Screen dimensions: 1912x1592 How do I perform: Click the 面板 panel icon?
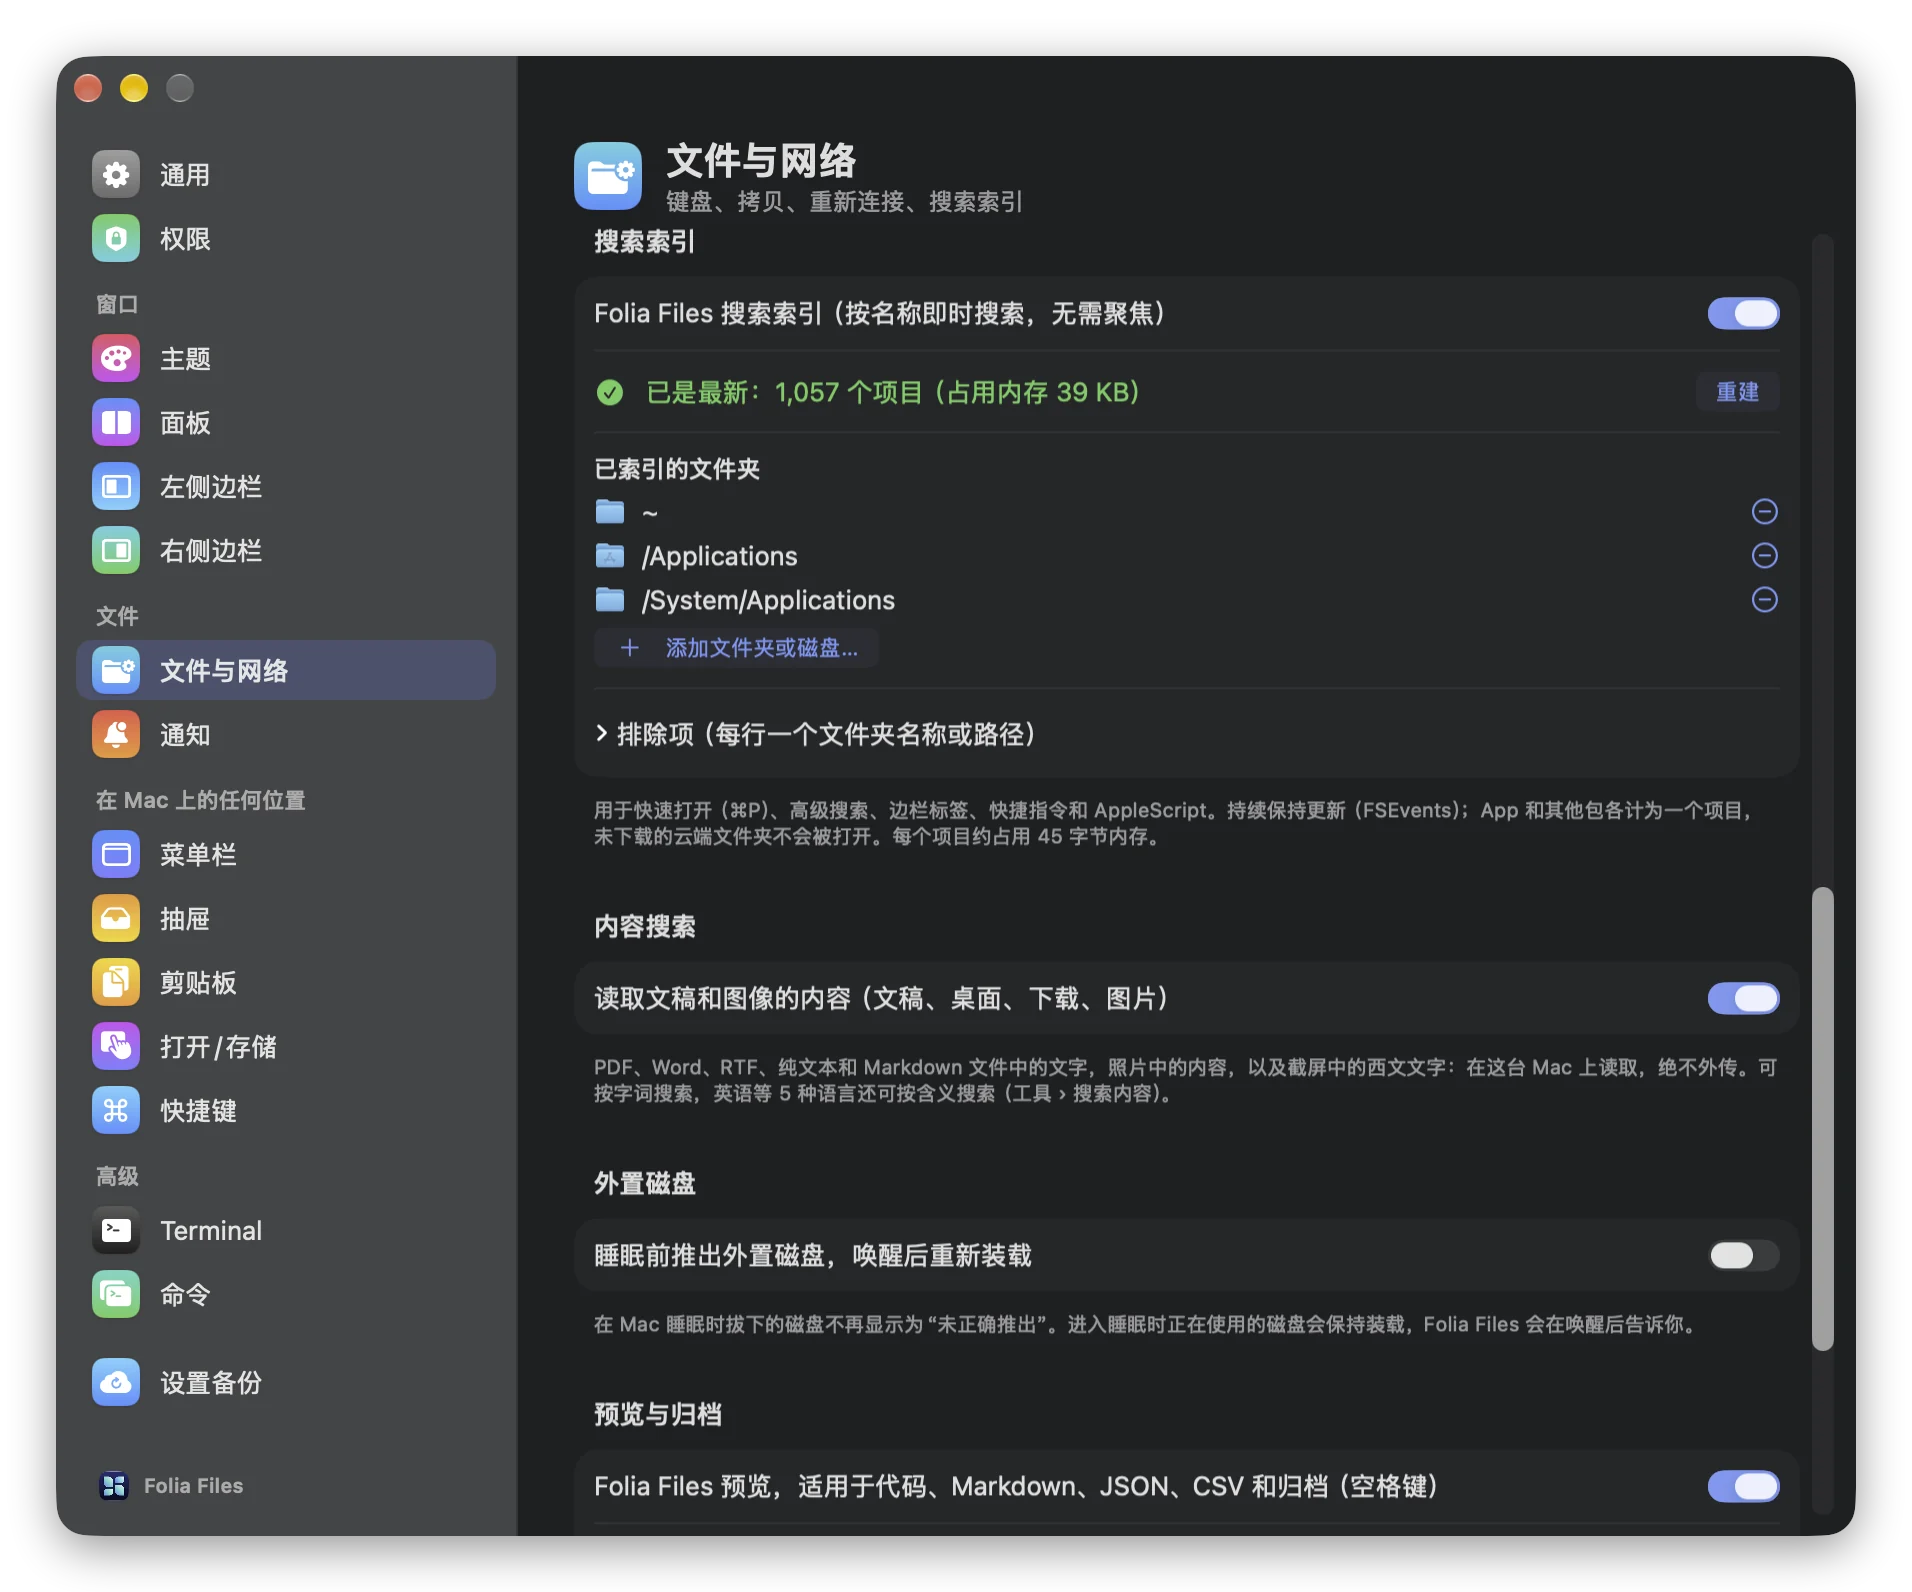click(x=116, y=423)
